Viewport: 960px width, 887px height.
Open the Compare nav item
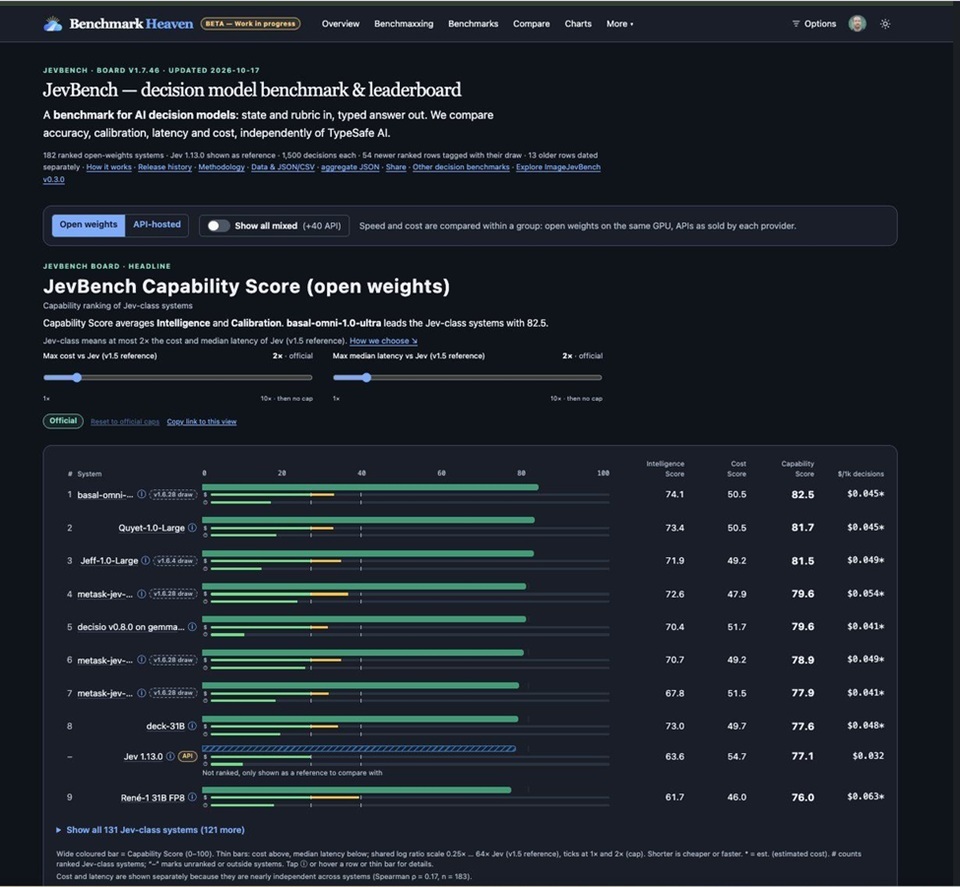point(531,24)
